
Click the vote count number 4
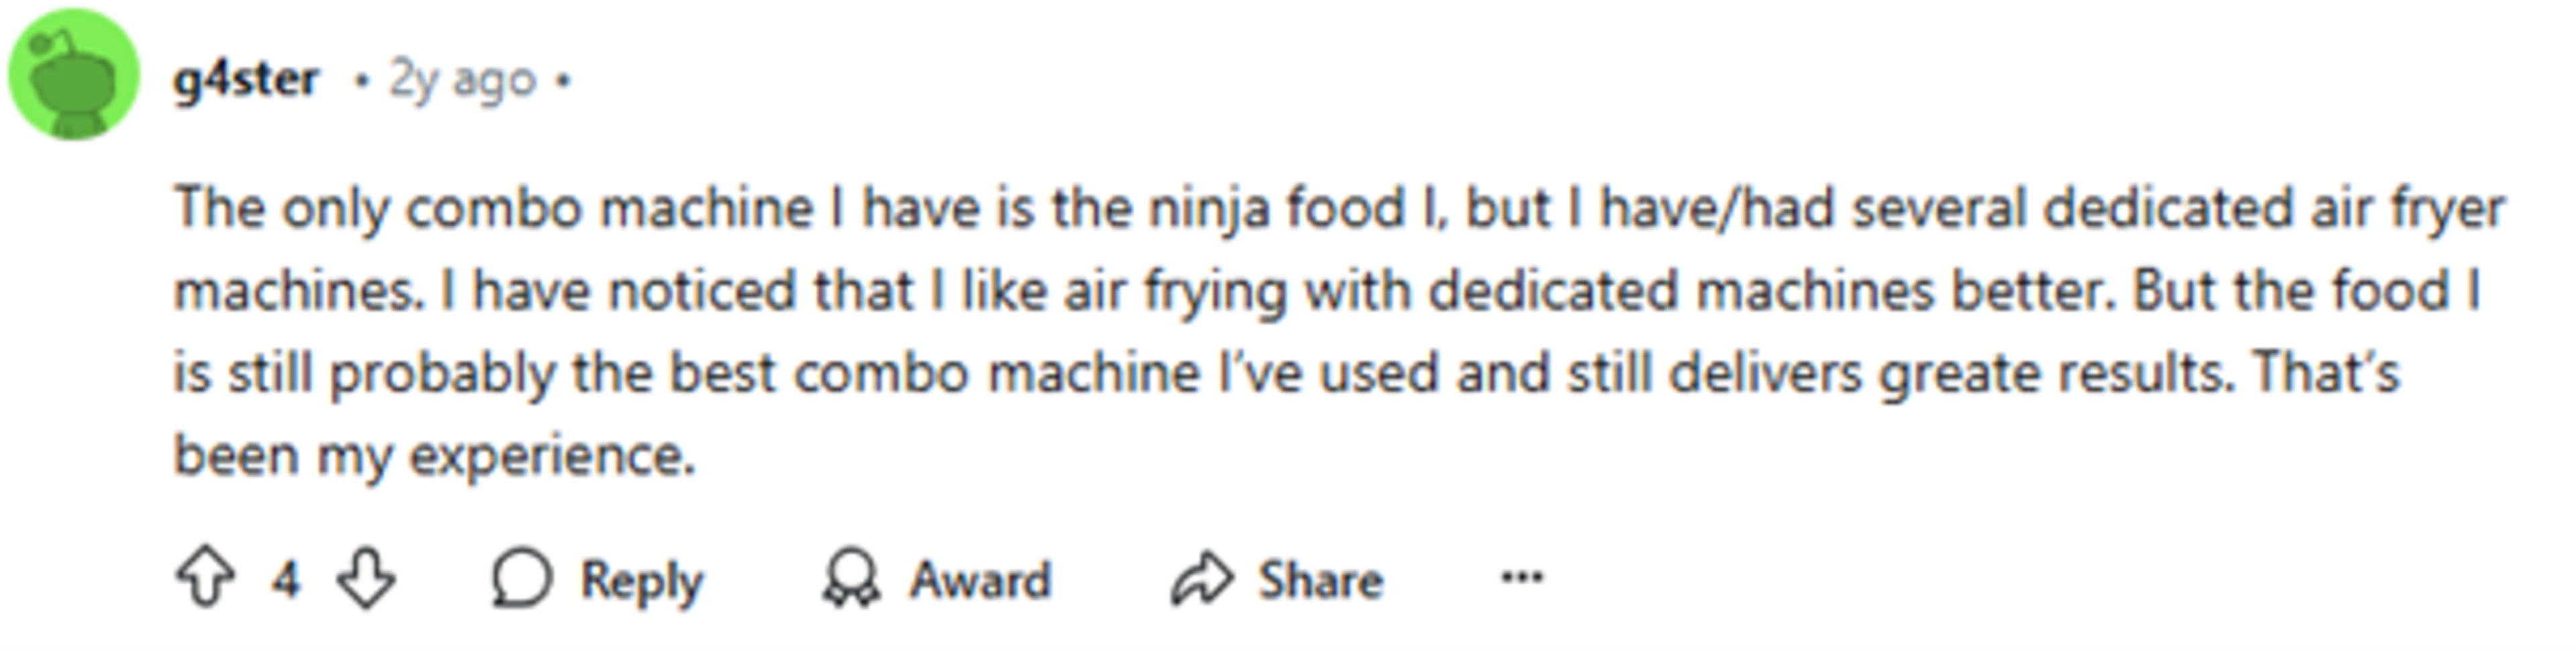click(x=286, y=579)
